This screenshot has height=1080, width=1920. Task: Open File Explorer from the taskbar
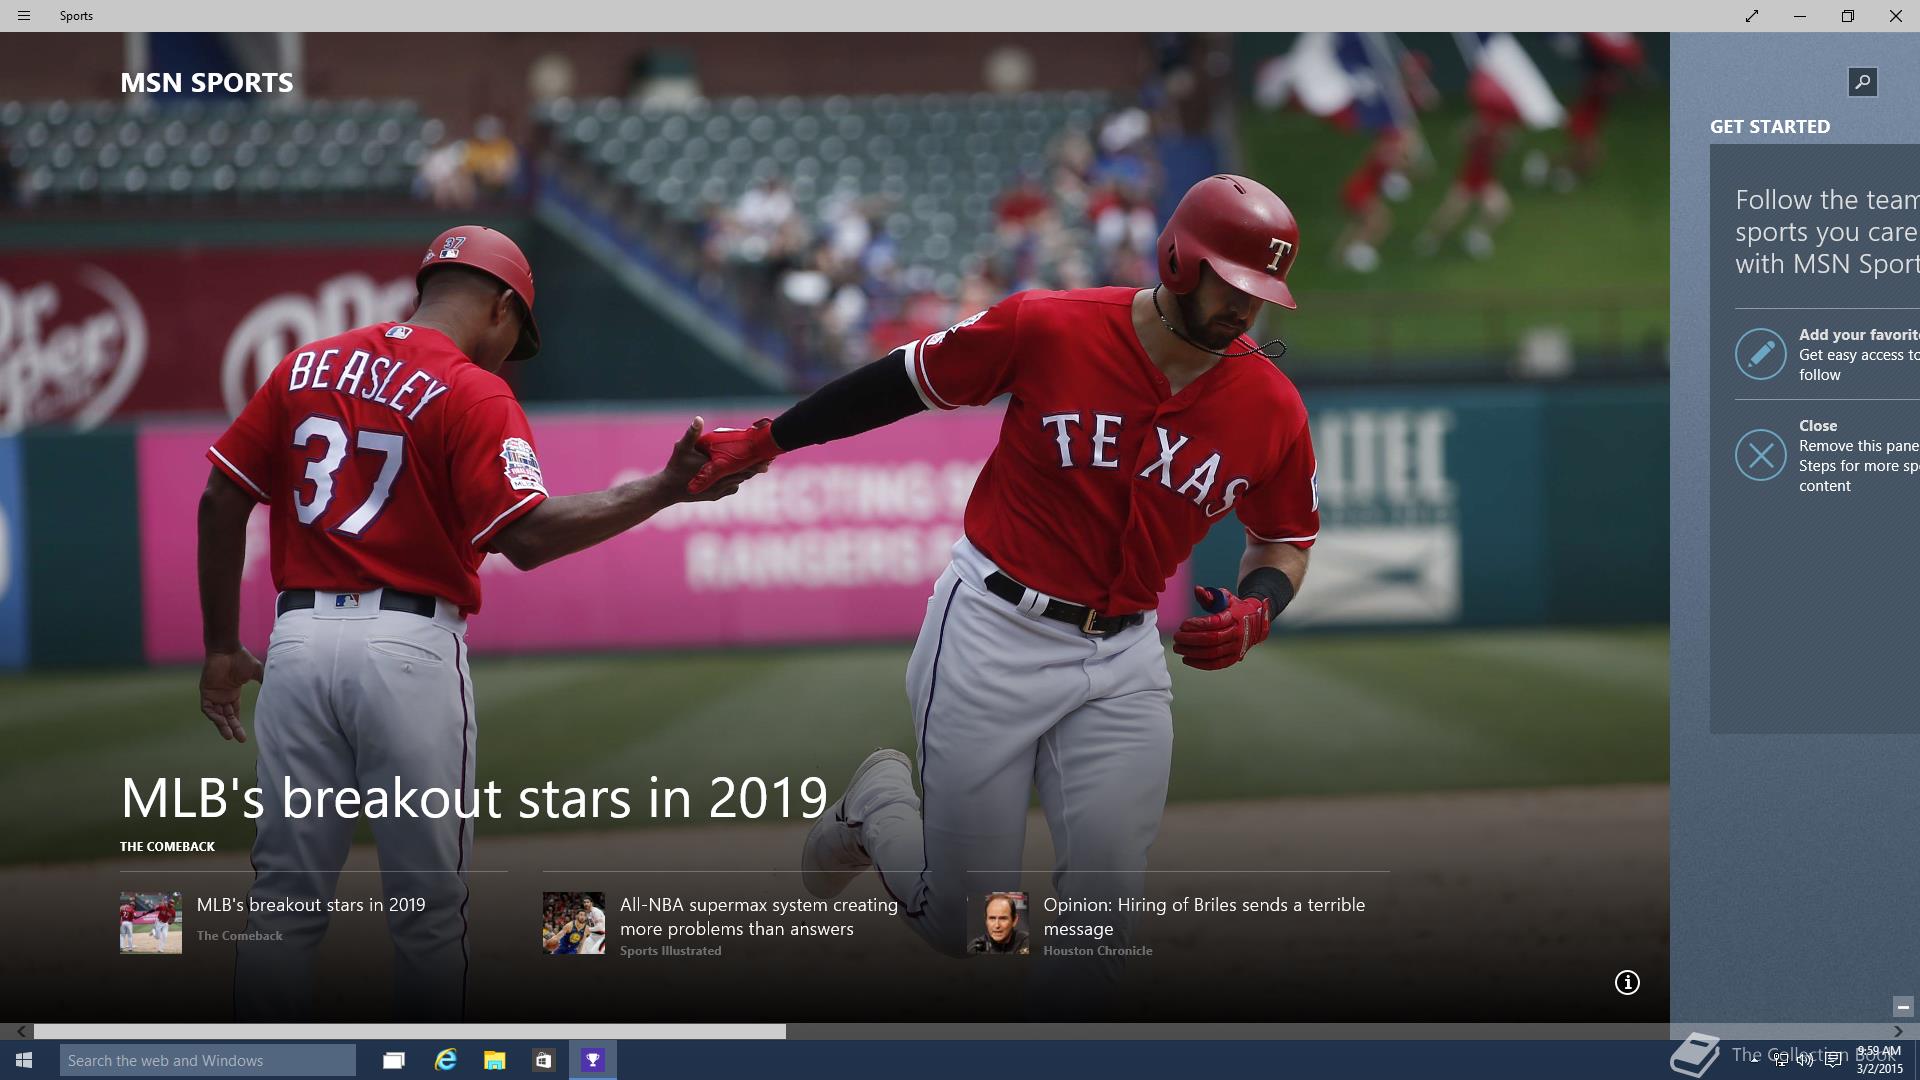(x=494, y=1060)
